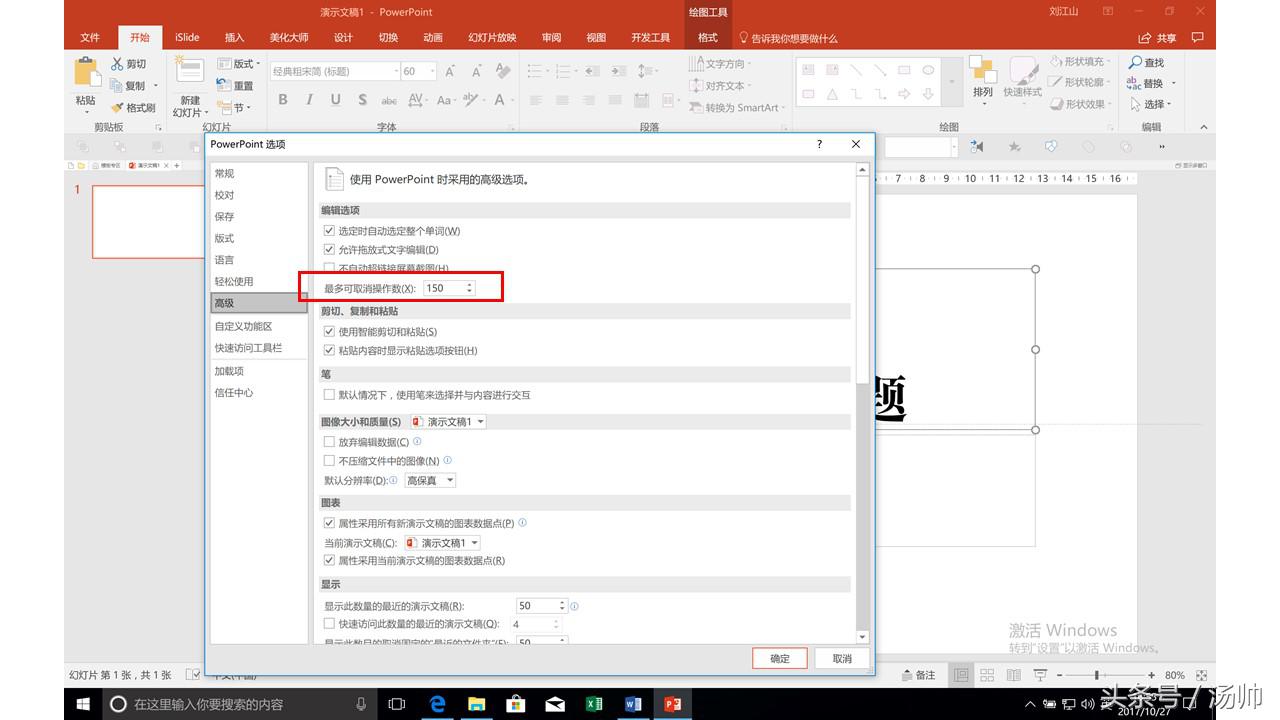Image resolution: width=1280 pixels, height=720 pixels.
Task: Open File Explorer from the taskbar
Action: [x=476, y=704]
